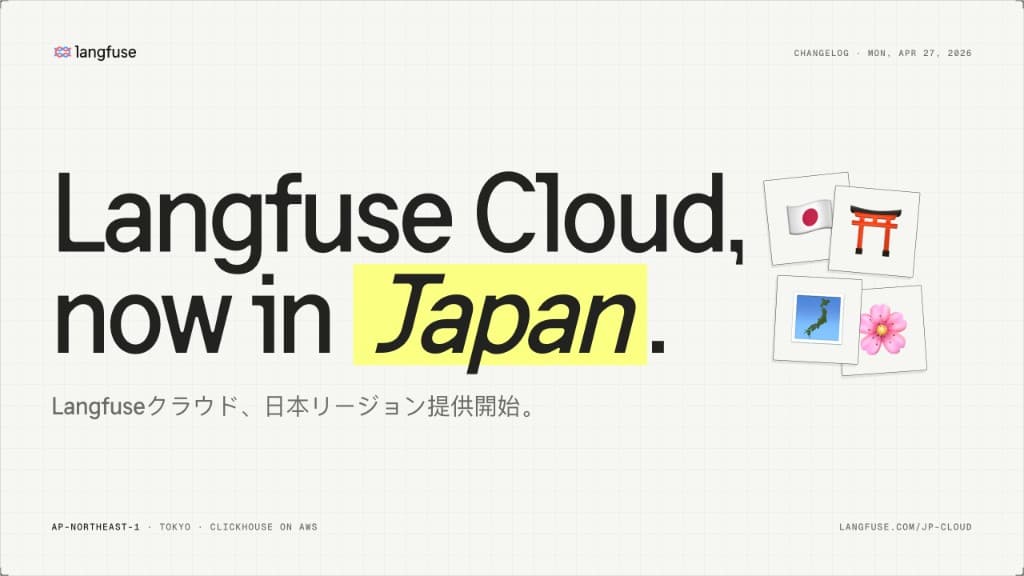Open LANGFUSE.COM/JP-CLOUD link
This screenshot has height=576, width=1024.
(908, 525)
